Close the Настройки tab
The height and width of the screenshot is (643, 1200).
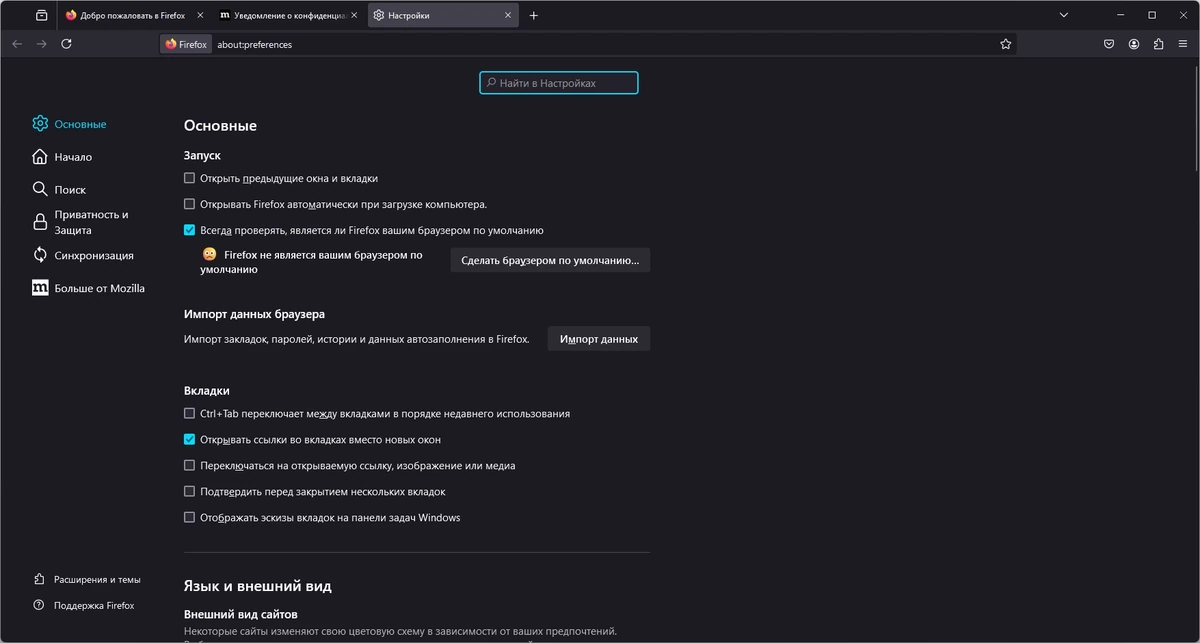508,15
